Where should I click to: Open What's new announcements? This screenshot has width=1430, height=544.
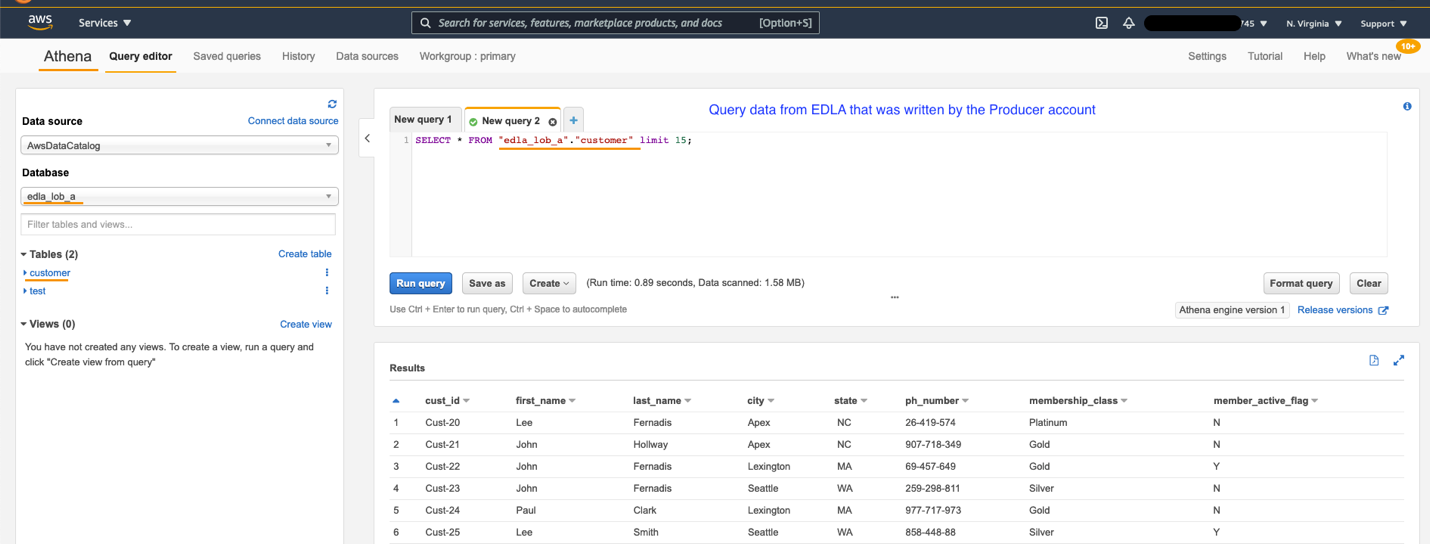pos(1373,57)
